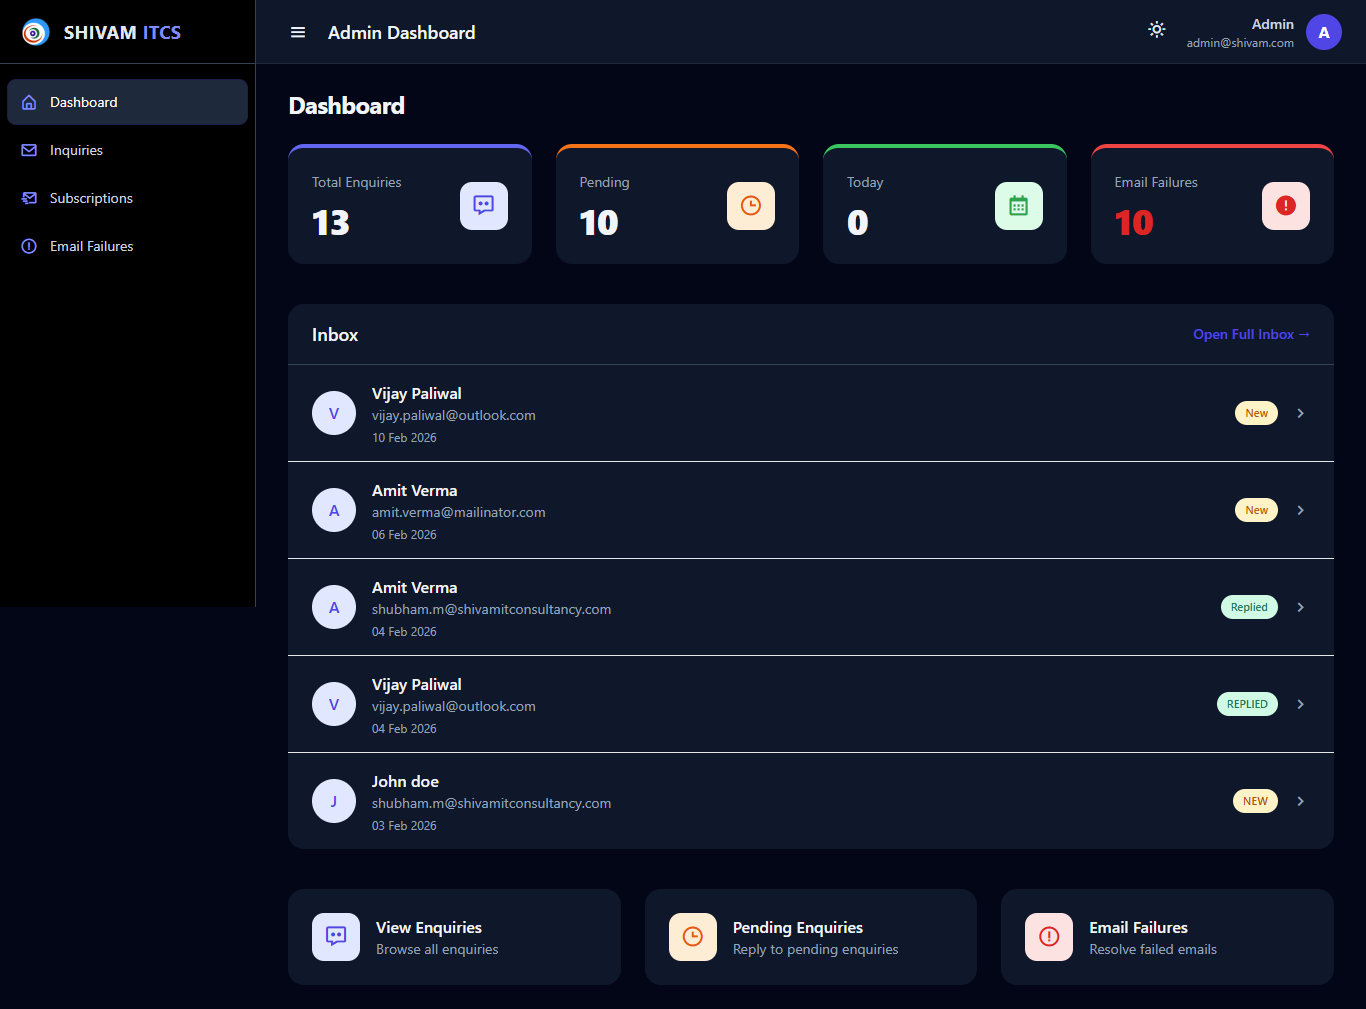
Task: Open Email Failures sidebar item
Action: (x=91, y=247)
